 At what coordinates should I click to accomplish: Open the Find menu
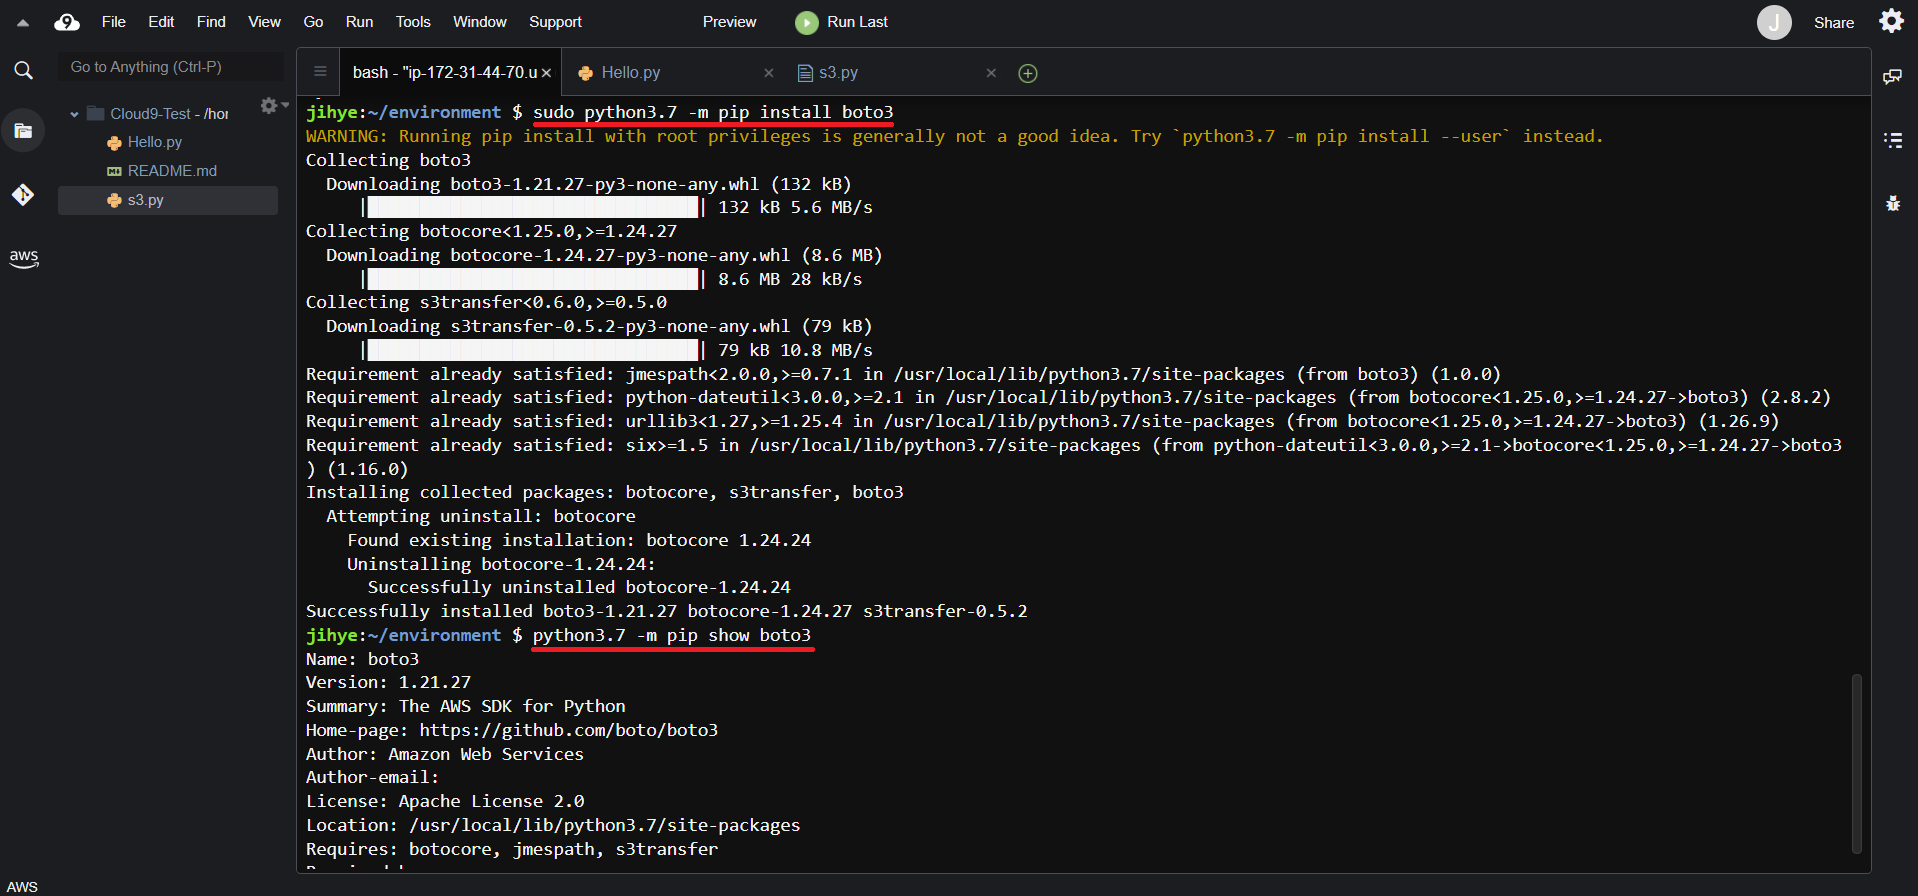211,22
